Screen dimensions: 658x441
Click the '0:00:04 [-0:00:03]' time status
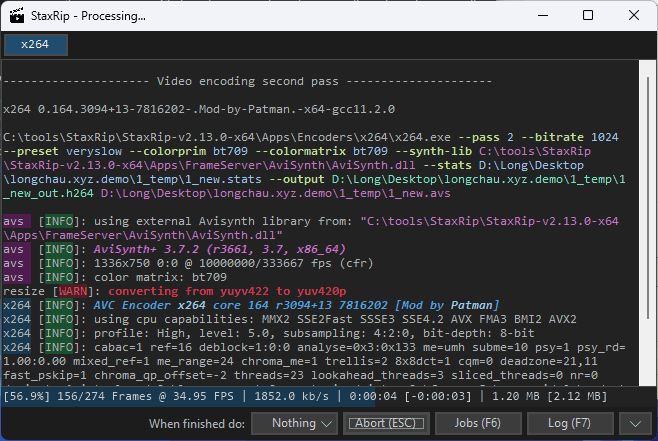pos(410,397)
